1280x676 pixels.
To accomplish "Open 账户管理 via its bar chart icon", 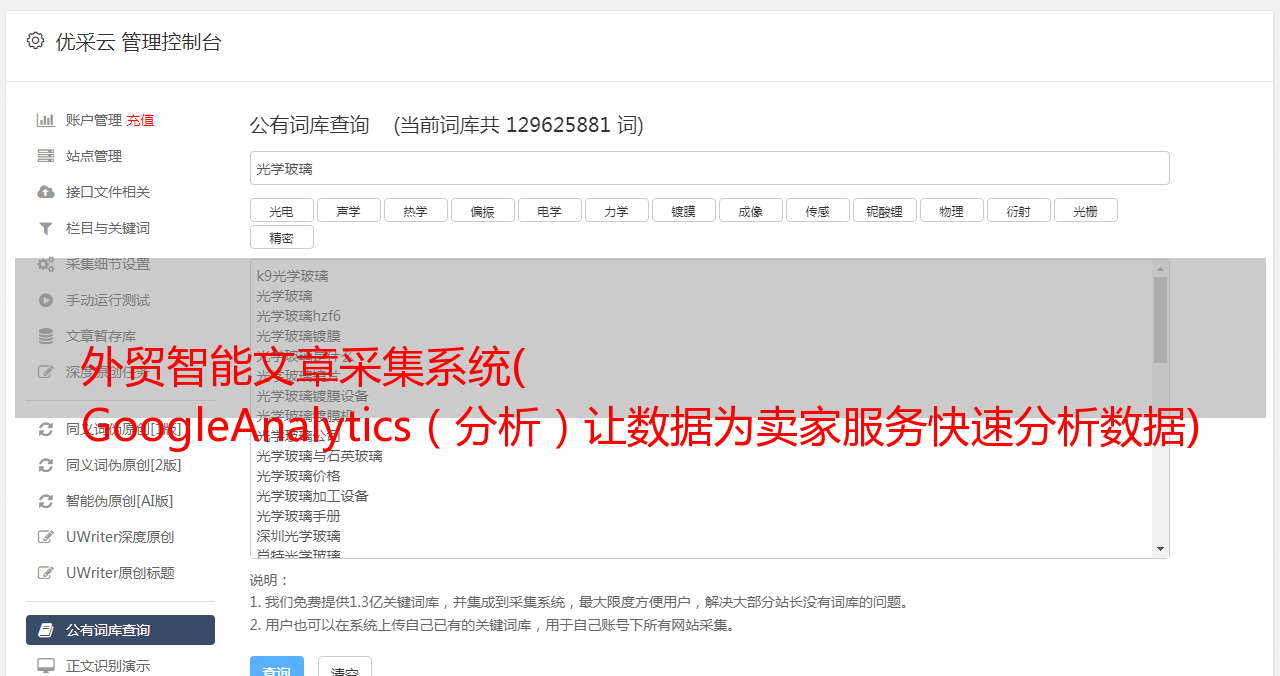I will [x=45, y=120].
